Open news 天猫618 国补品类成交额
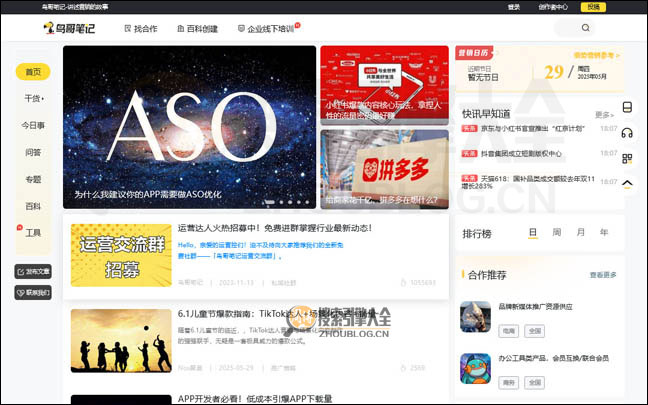648x405 pixels. (529, 182)
